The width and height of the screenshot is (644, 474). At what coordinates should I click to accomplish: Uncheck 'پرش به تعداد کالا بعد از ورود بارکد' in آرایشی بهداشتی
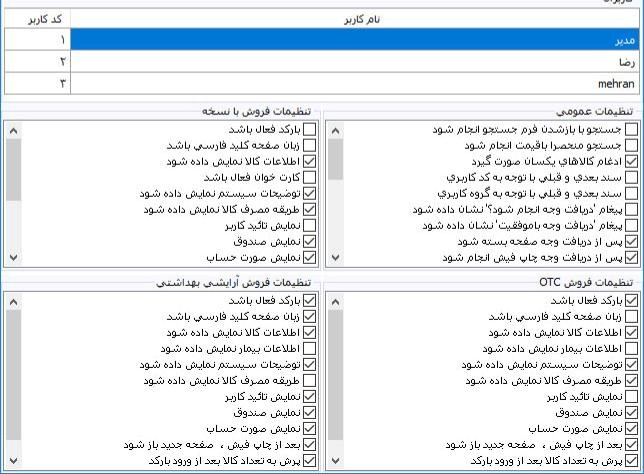coord(309,461)
